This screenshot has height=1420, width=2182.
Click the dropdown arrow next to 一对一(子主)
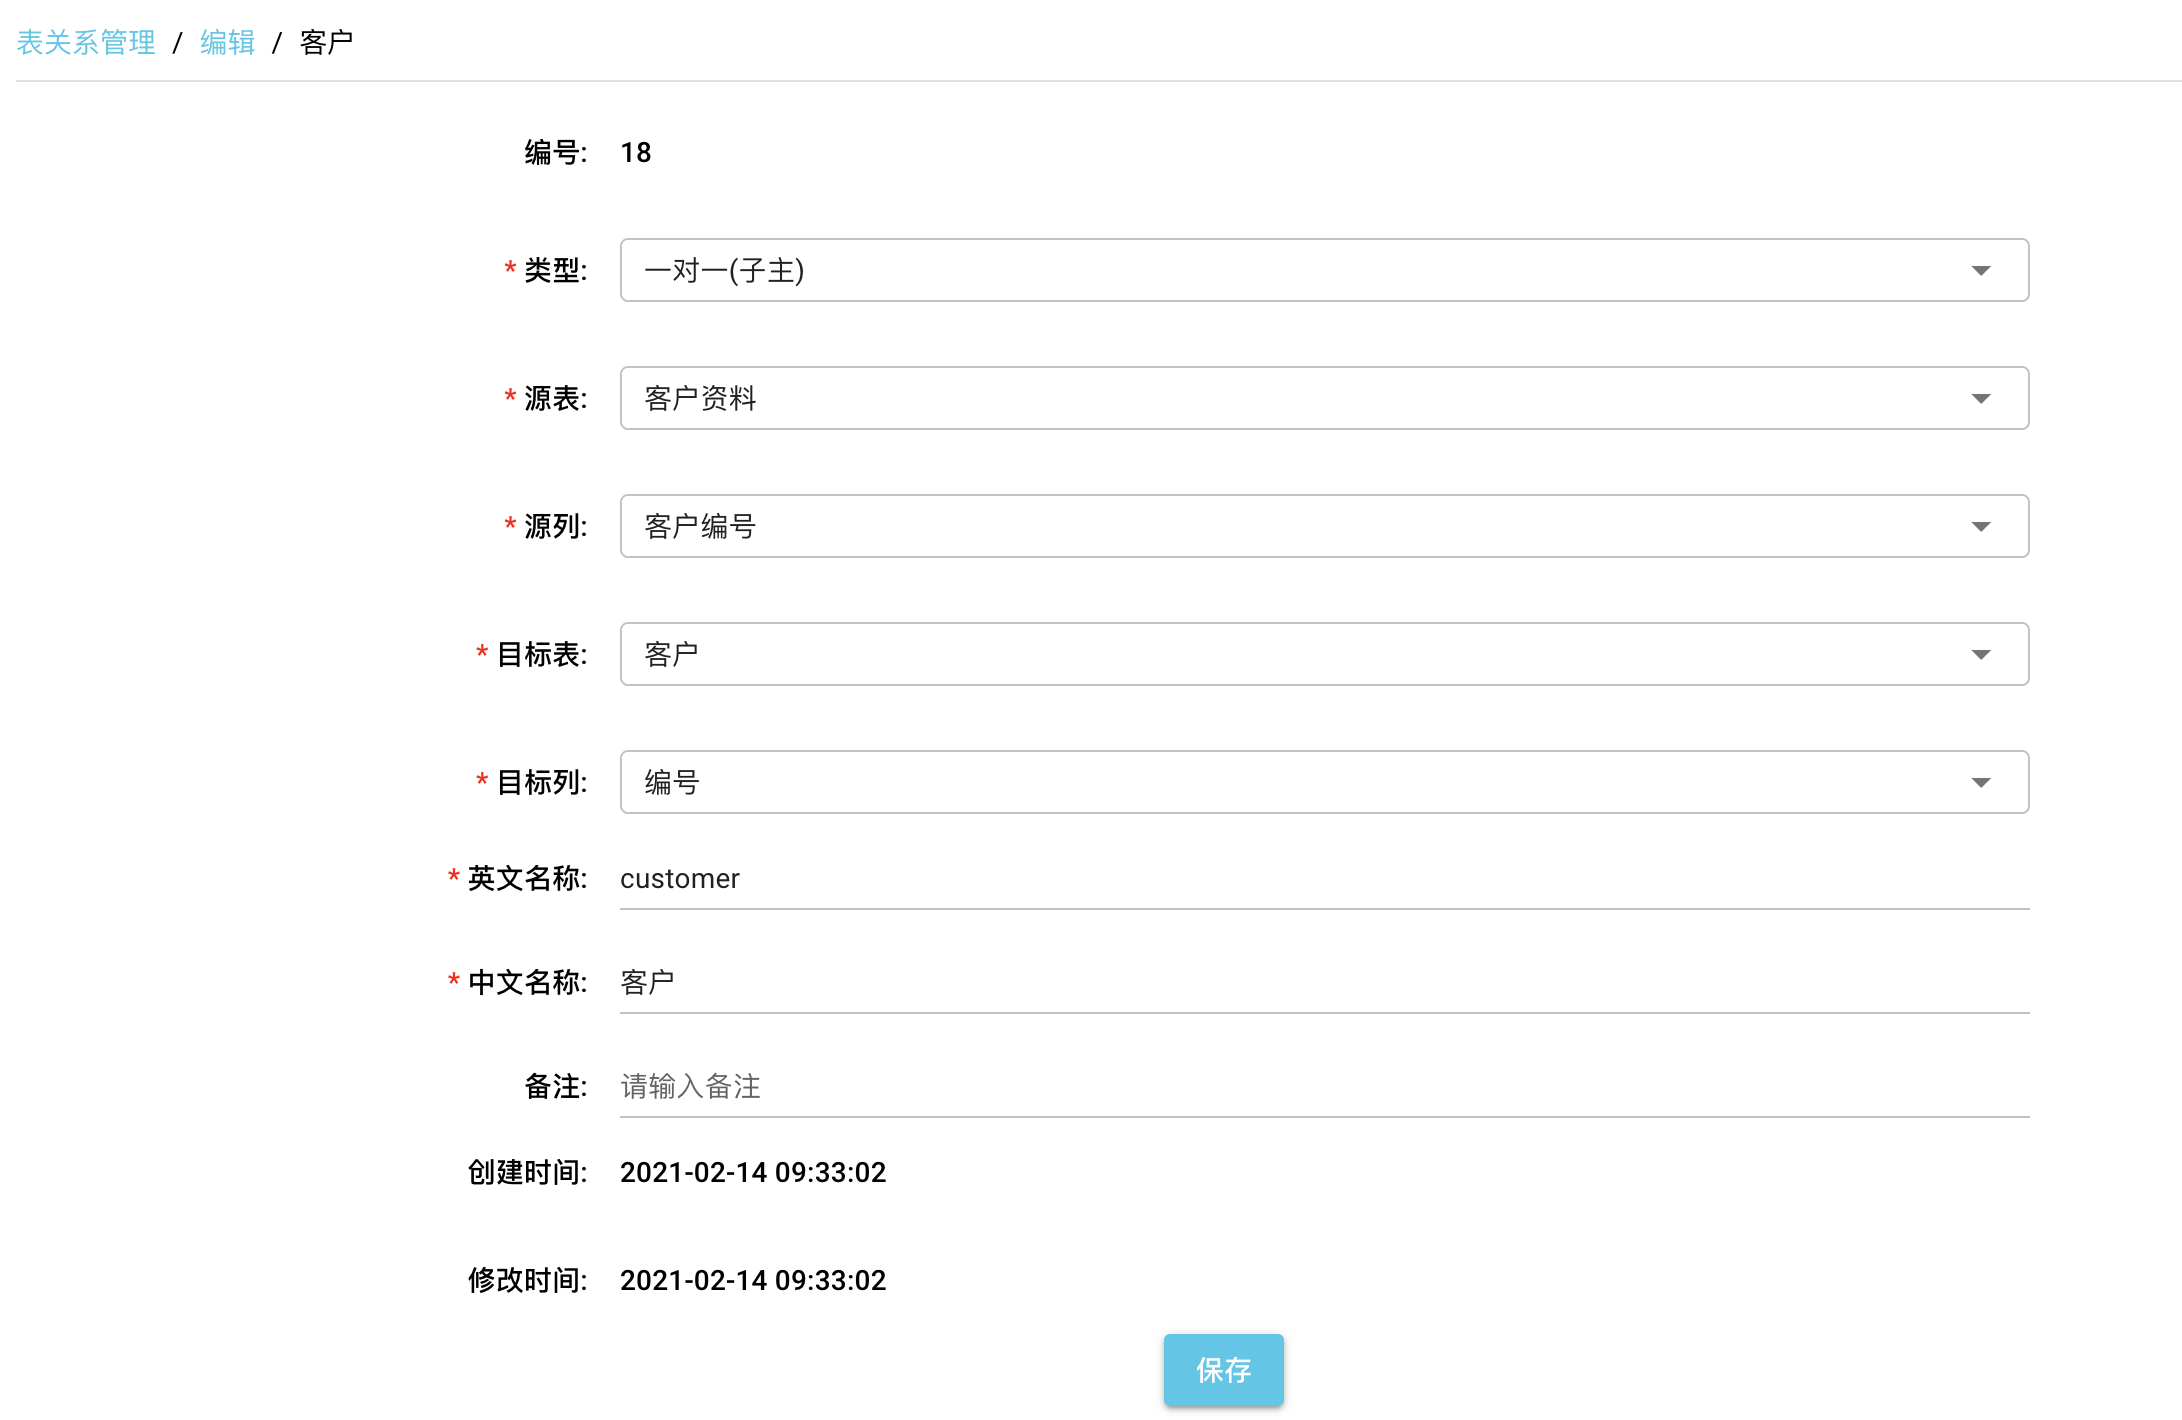point(1981,270)
